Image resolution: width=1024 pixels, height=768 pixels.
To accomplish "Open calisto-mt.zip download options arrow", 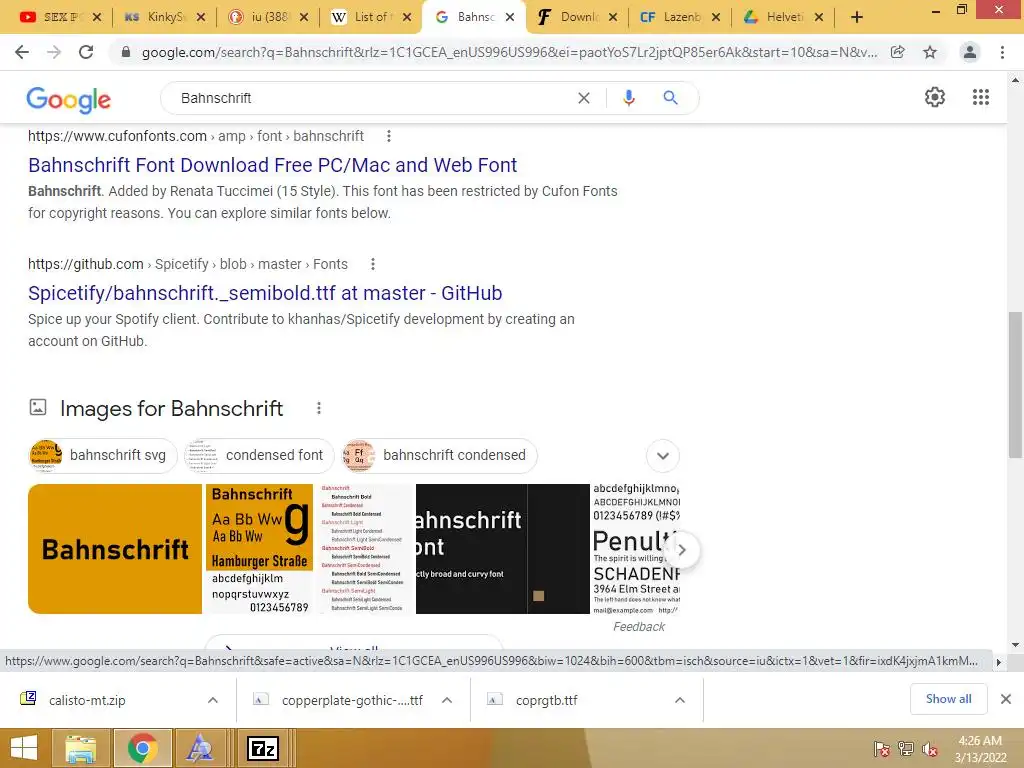I will pyautogui.click(x=213, y=700).
